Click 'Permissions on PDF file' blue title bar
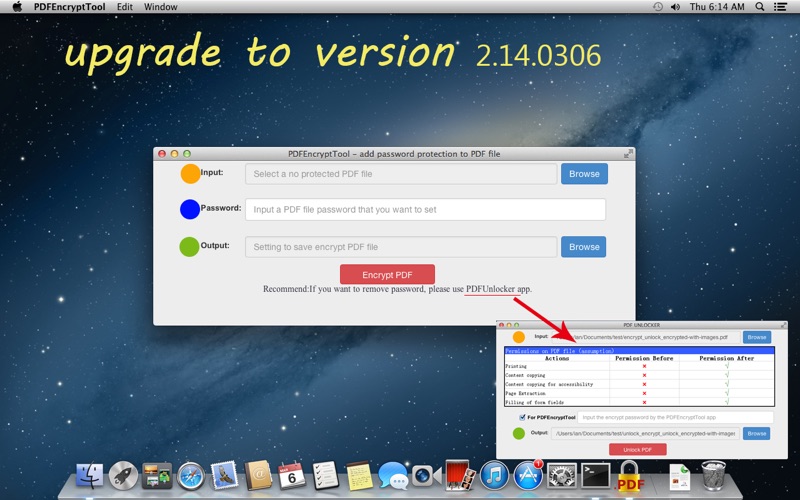Image resolution: width=800 pixels, height=500 pixels. pos(639,351)
